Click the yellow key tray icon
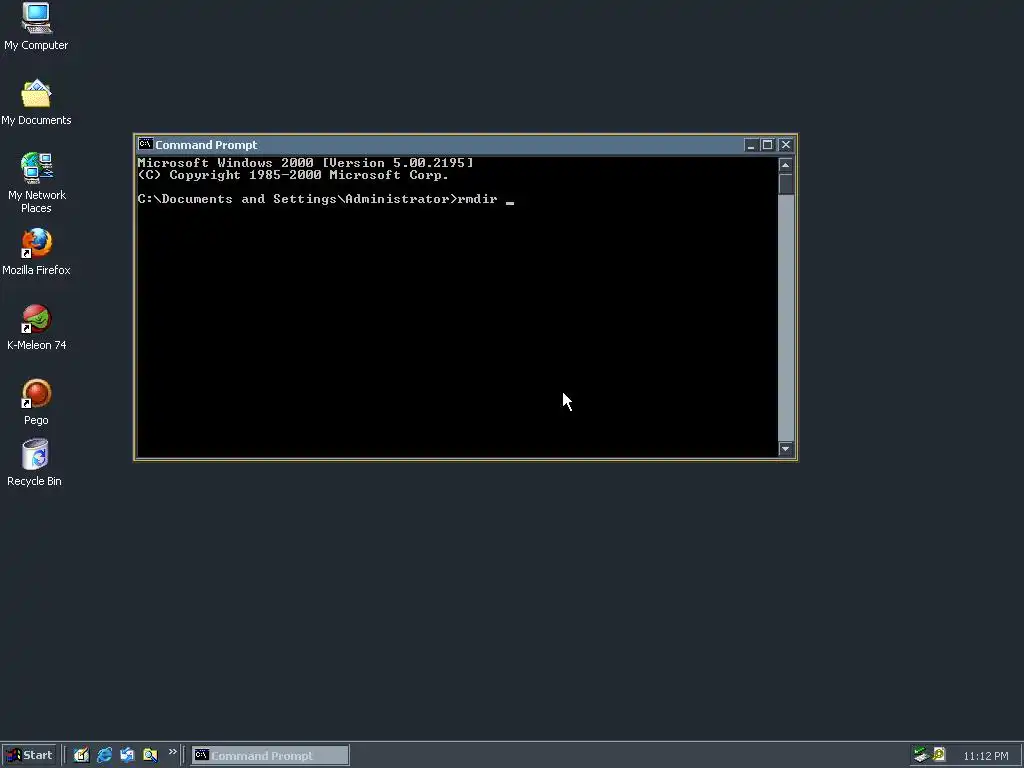The width and height of the screenshot is (1024, 768). 939,754
